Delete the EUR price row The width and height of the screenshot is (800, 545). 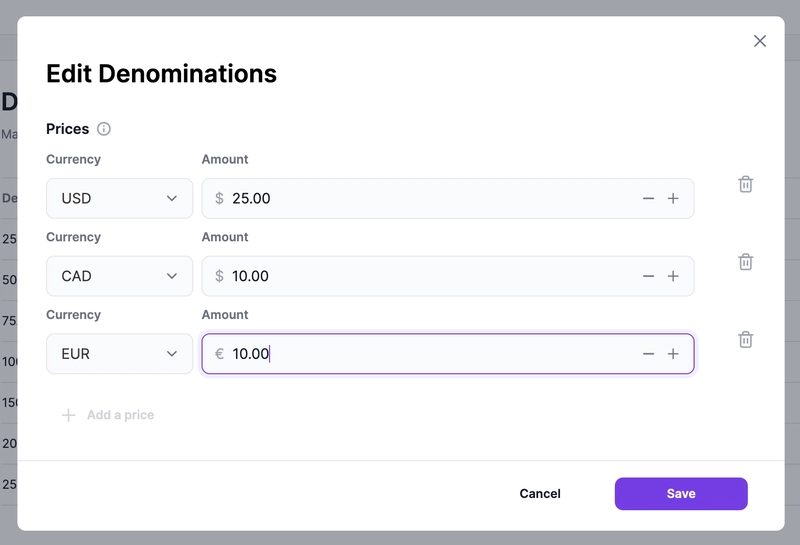pyautogui.click(x=745, y=340)
